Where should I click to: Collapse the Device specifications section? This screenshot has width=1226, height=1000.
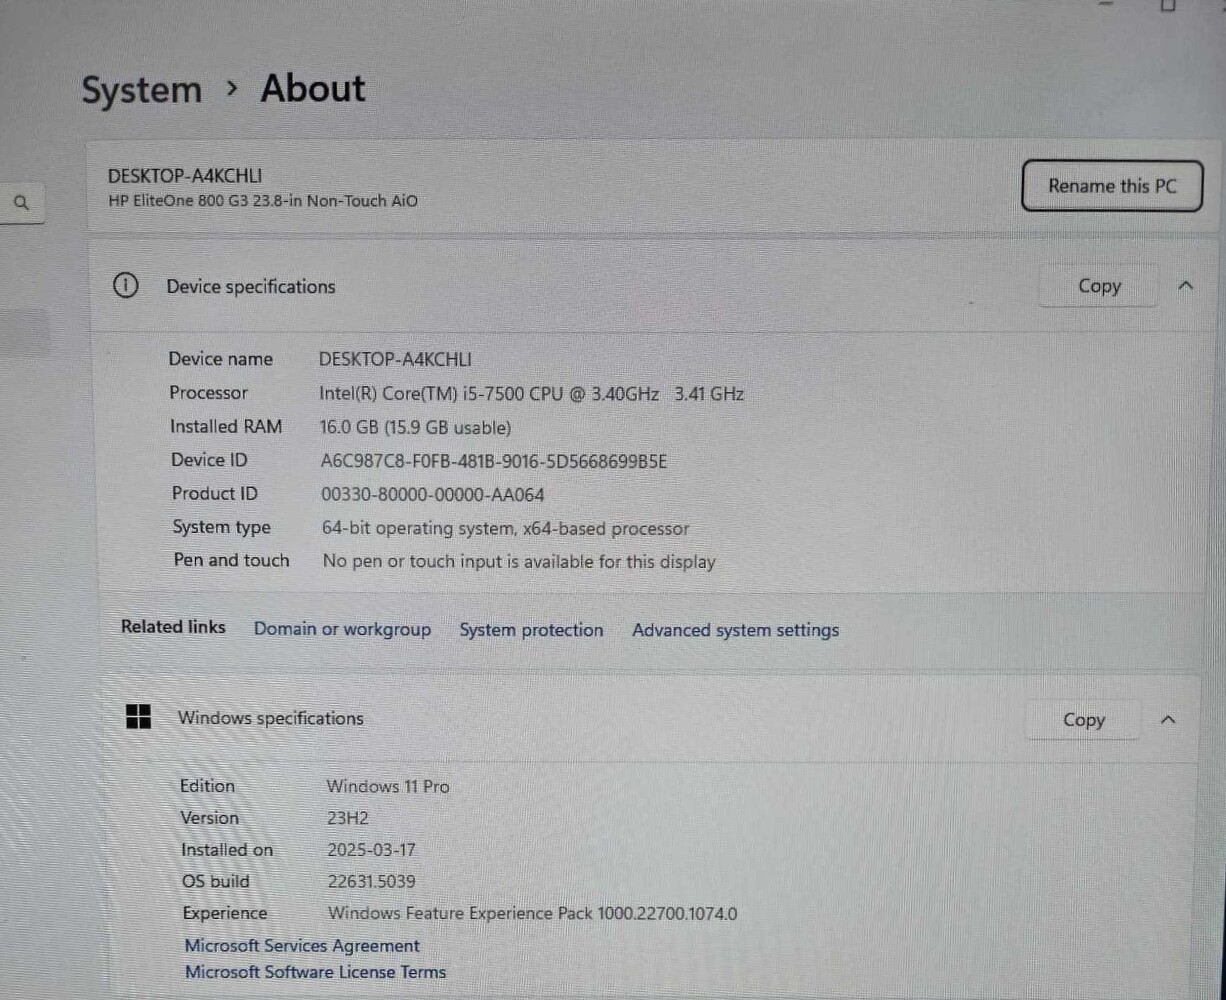(x=1186, y=286)
